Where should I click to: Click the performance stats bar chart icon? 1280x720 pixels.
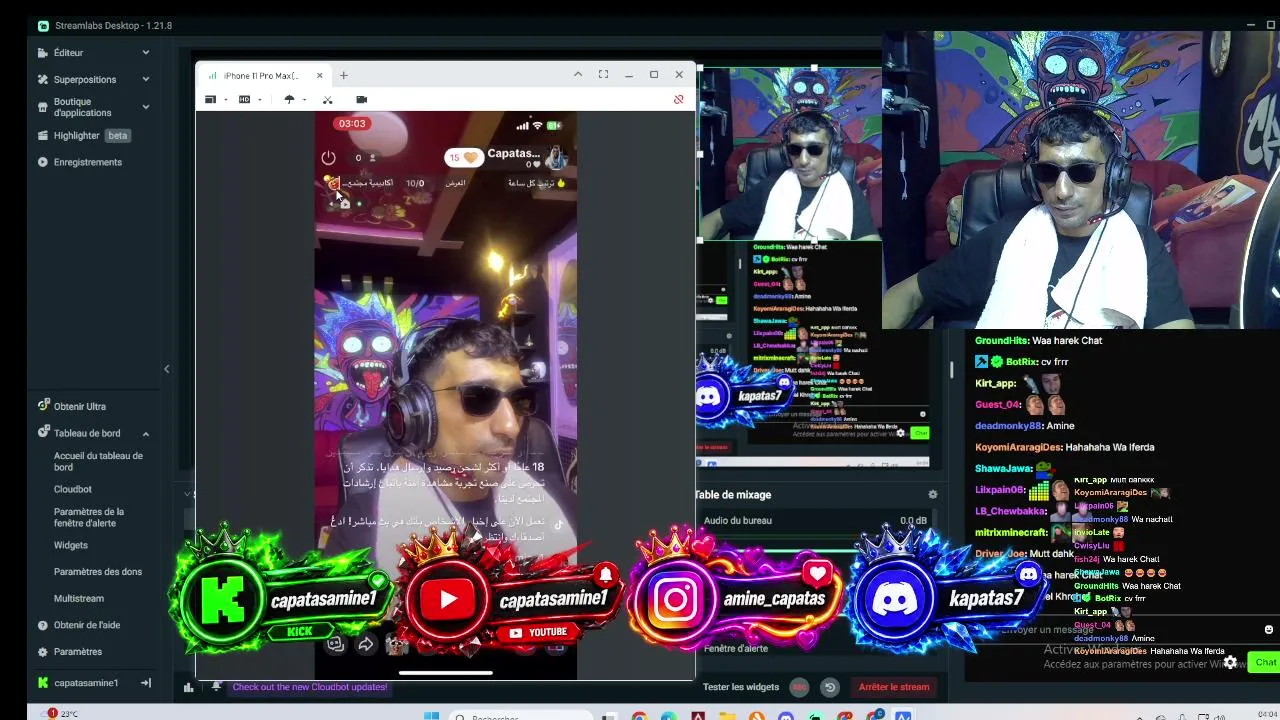click(x=188, y=687)
